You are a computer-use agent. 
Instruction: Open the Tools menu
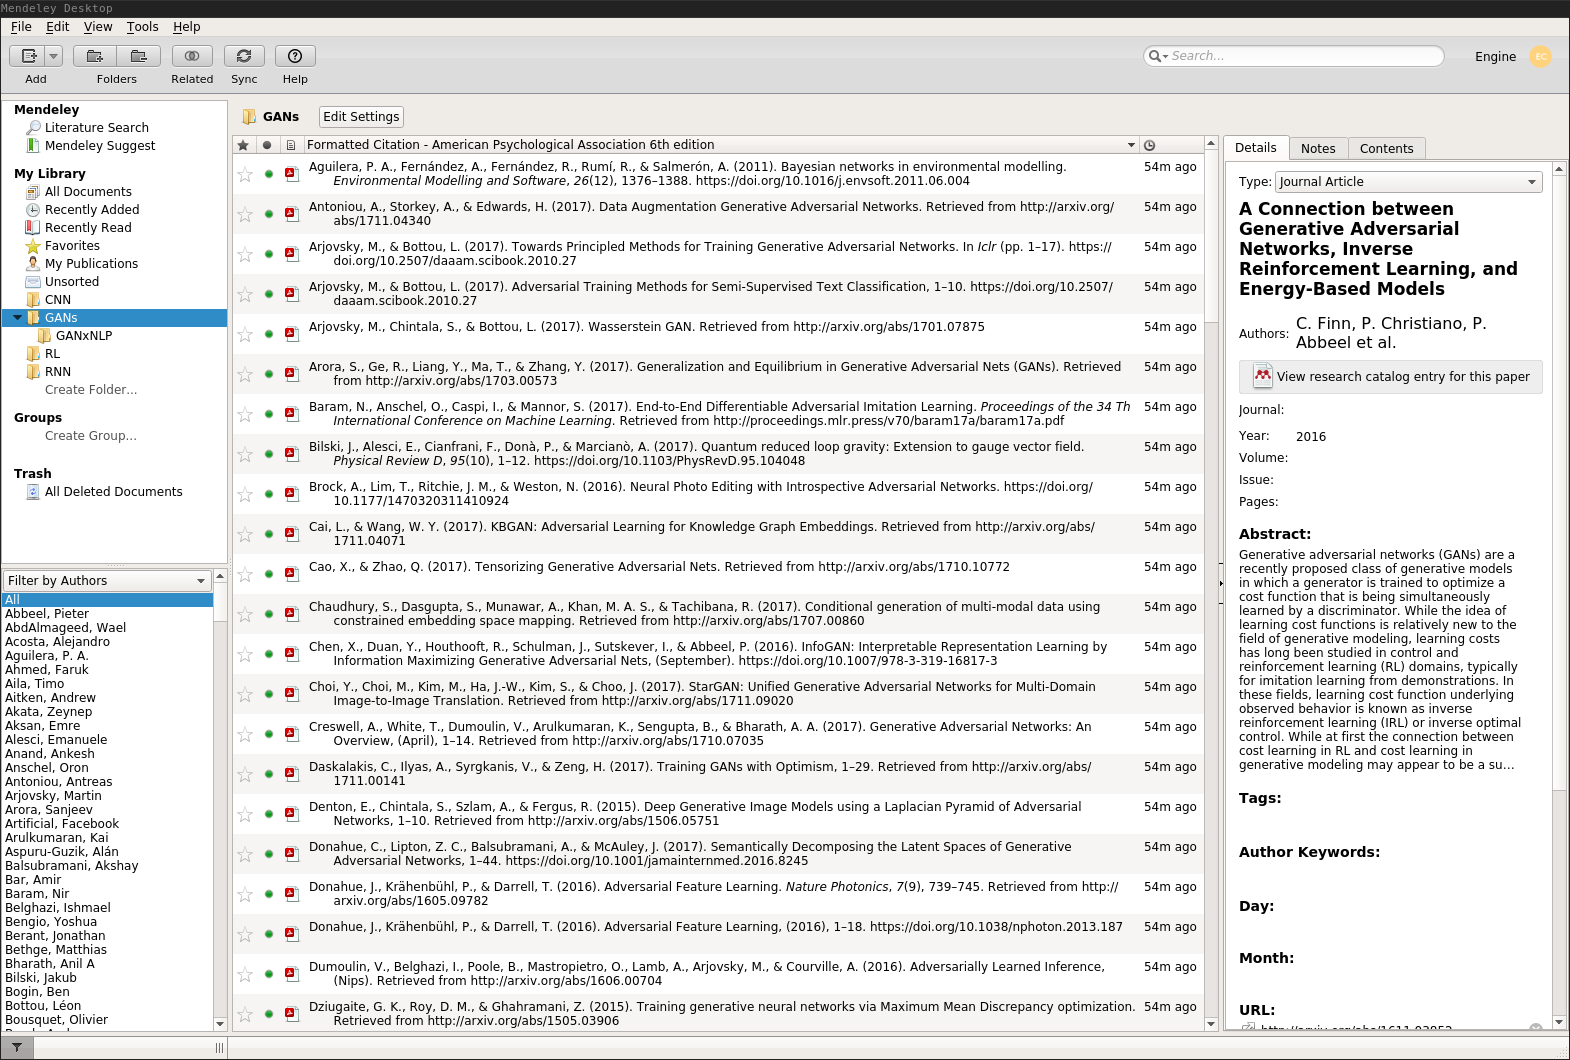point(142,27)
